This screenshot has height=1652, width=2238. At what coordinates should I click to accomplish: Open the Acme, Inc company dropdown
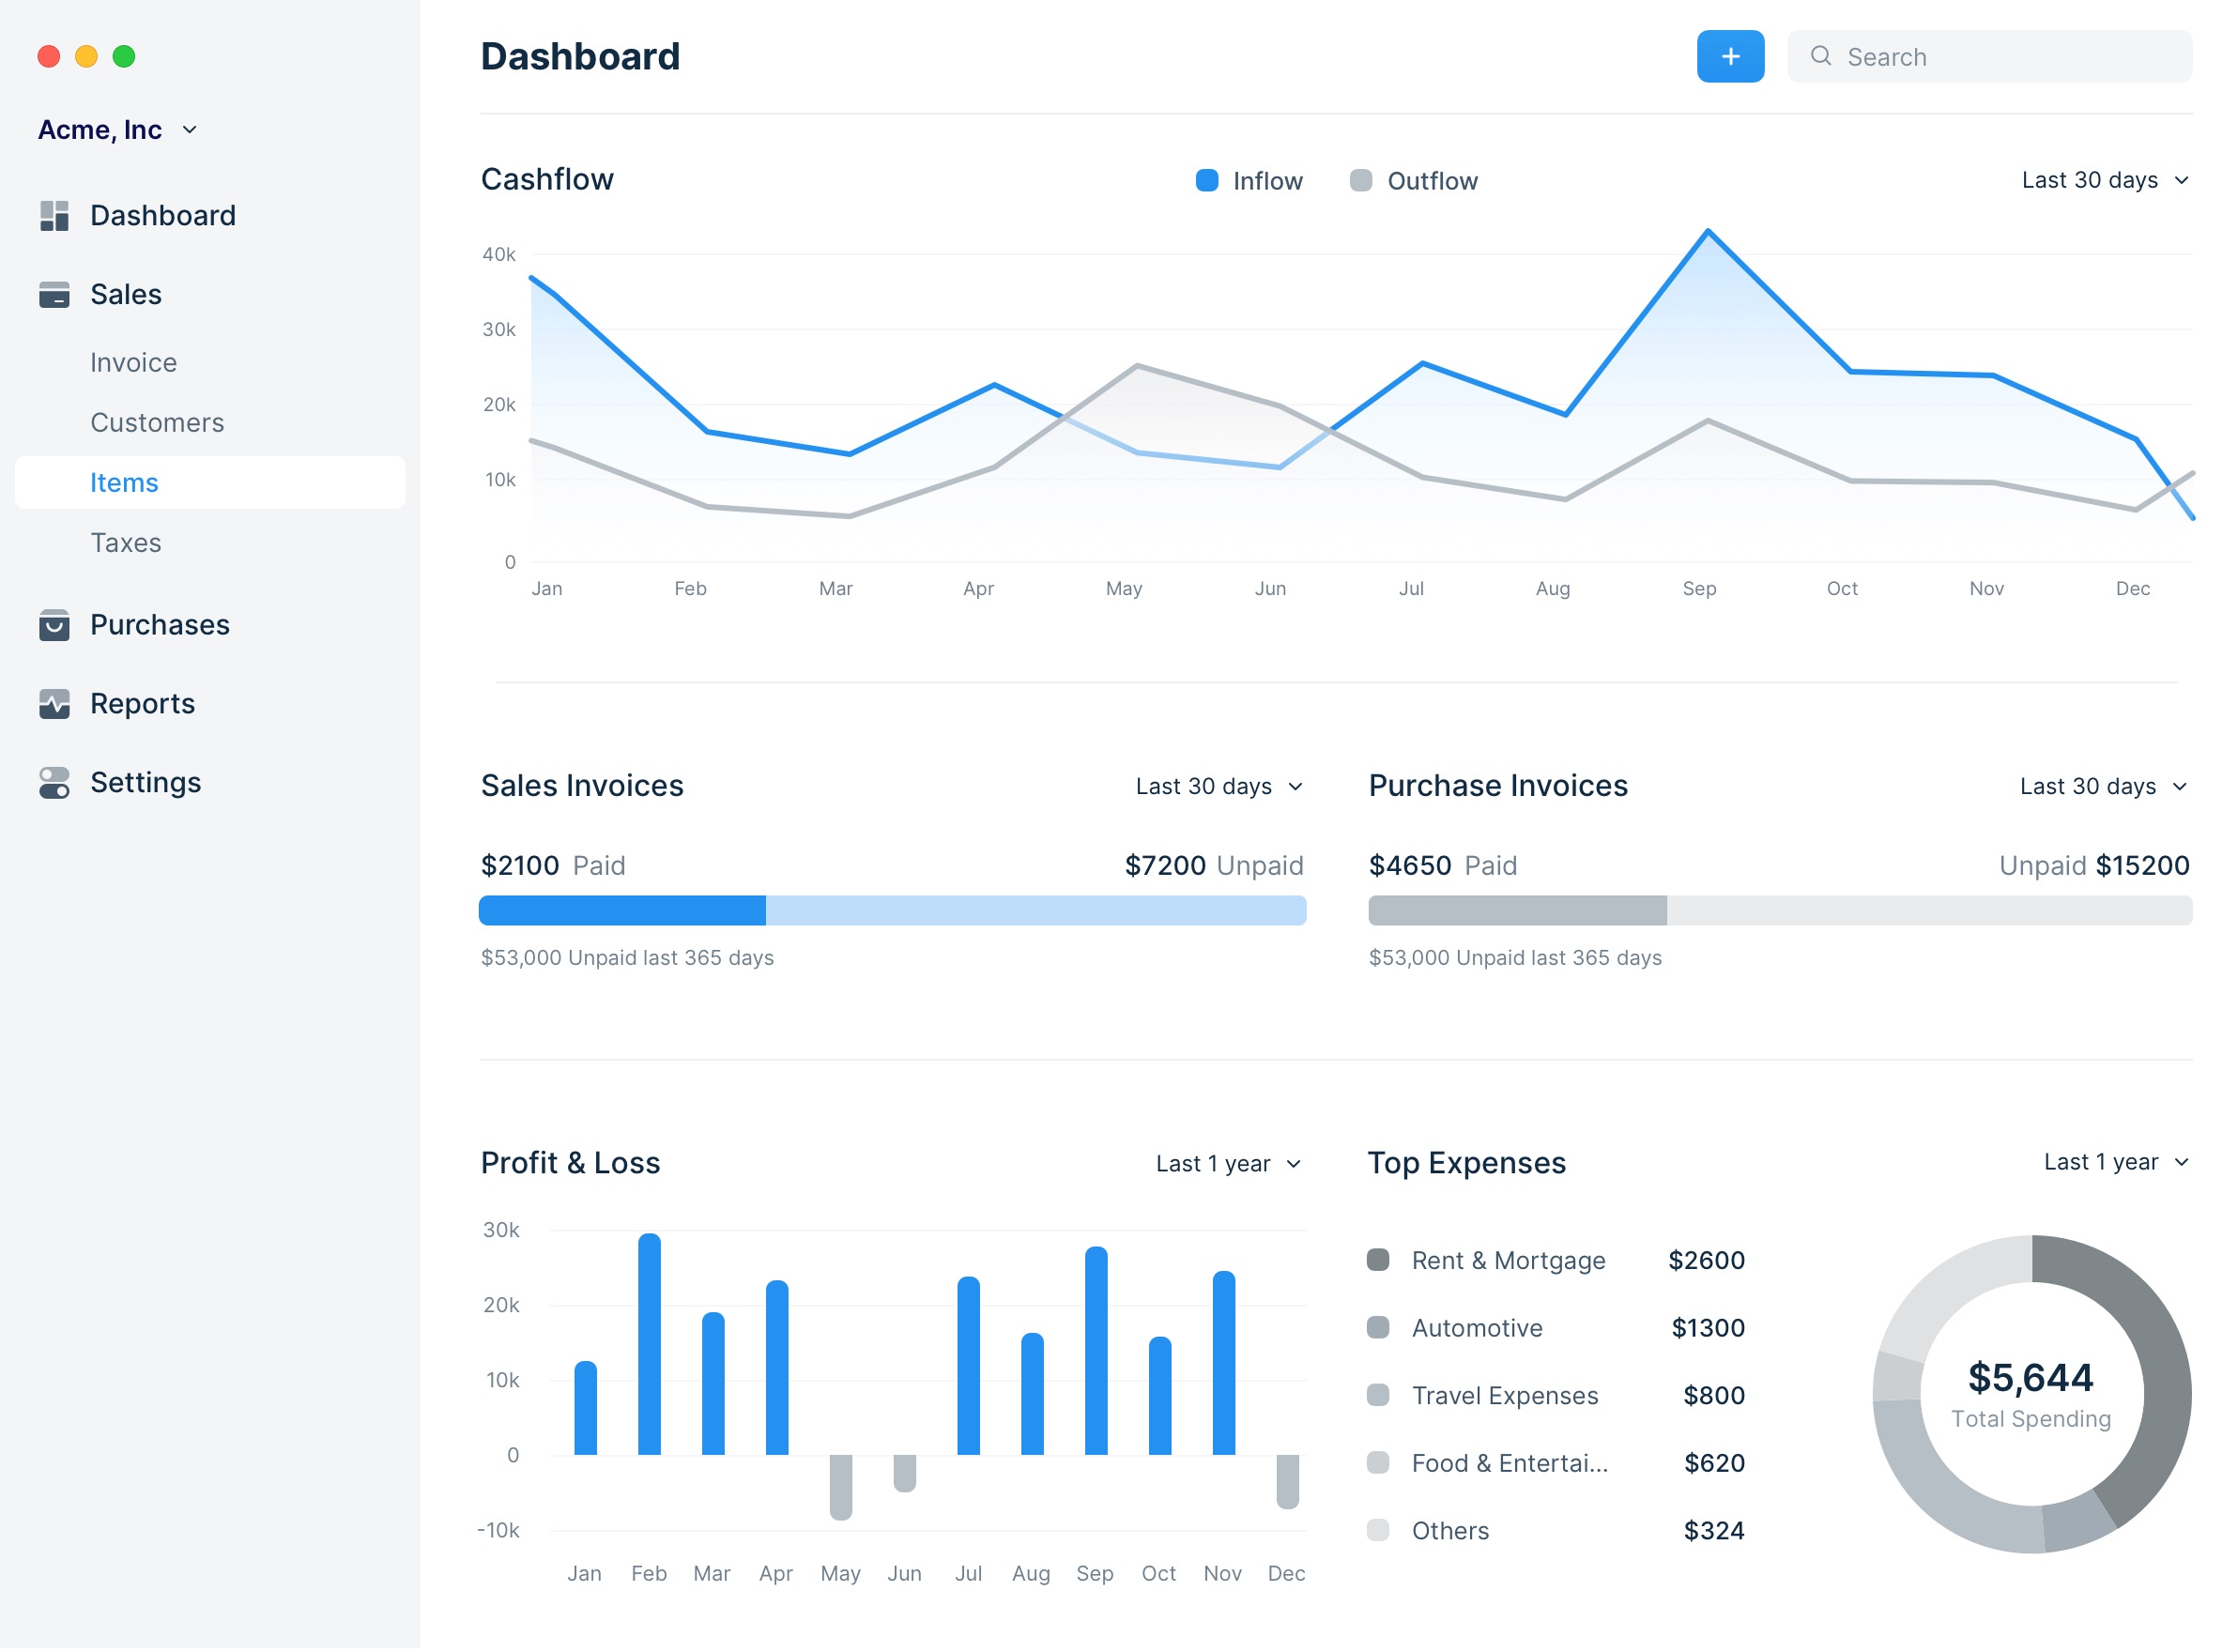(118, 130)
